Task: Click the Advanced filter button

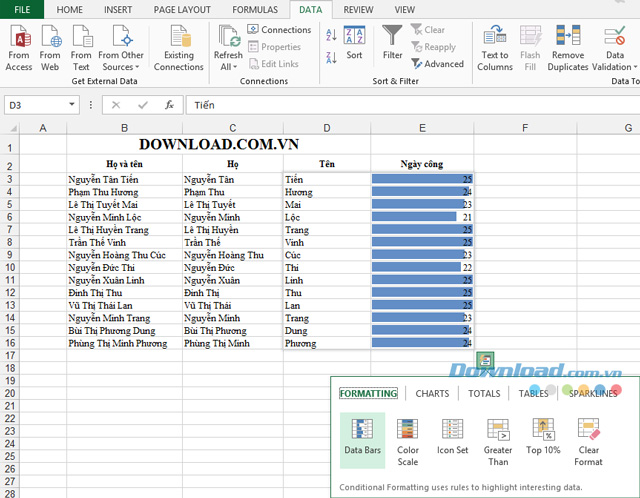Action: (438, 64)
